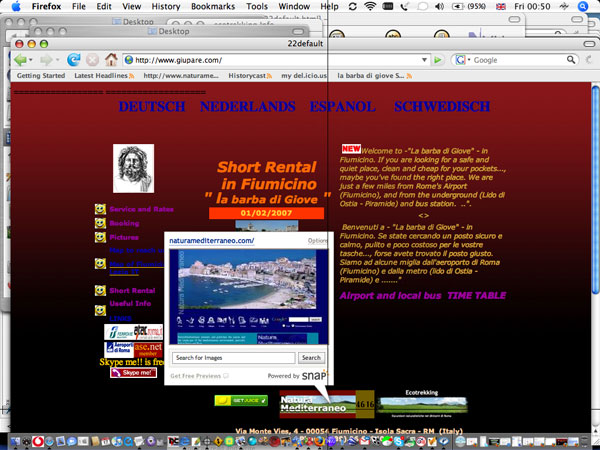
Task: Open the search engine chooser dropdown
Action: pyautogui.click(x=469, y=60)
